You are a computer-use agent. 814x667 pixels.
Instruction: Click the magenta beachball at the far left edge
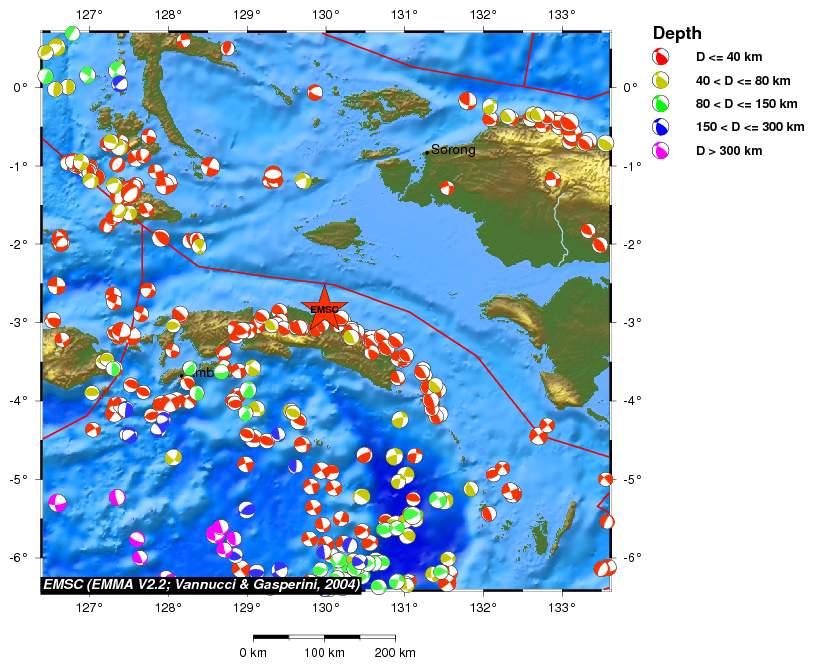[57, 502]
